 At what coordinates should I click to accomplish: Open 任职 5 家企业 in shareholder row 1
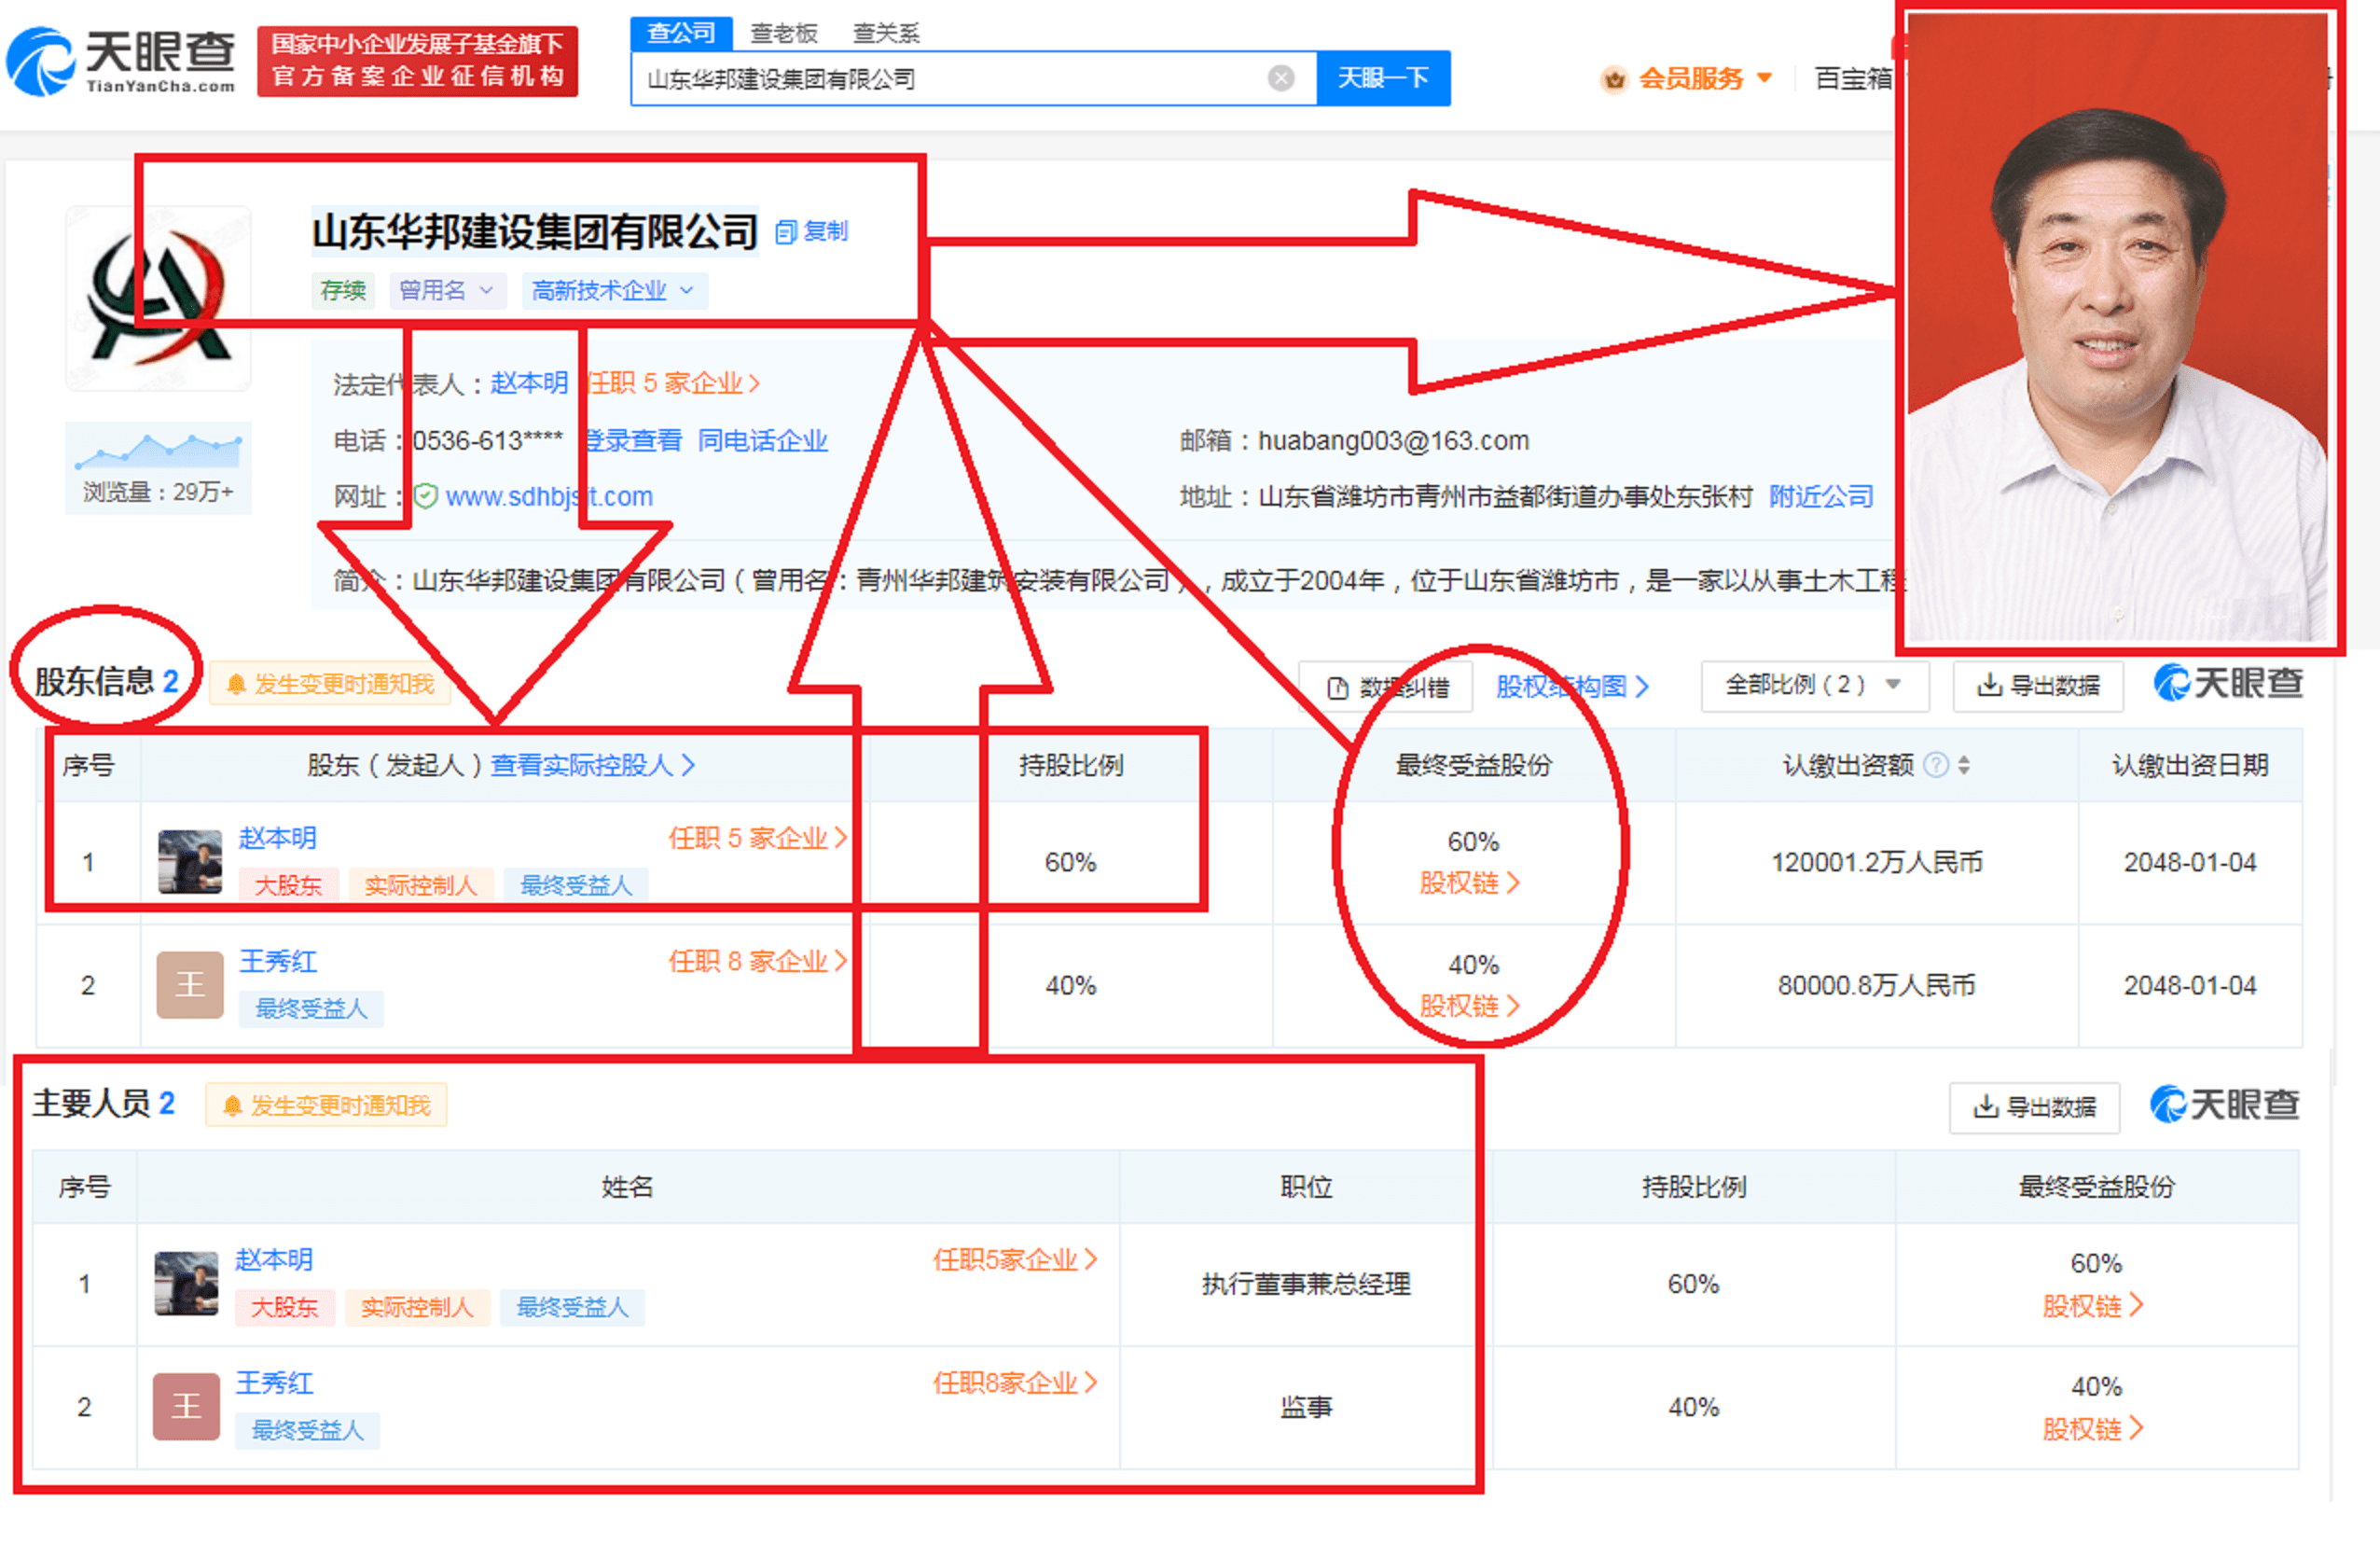[x=757, y=838]
